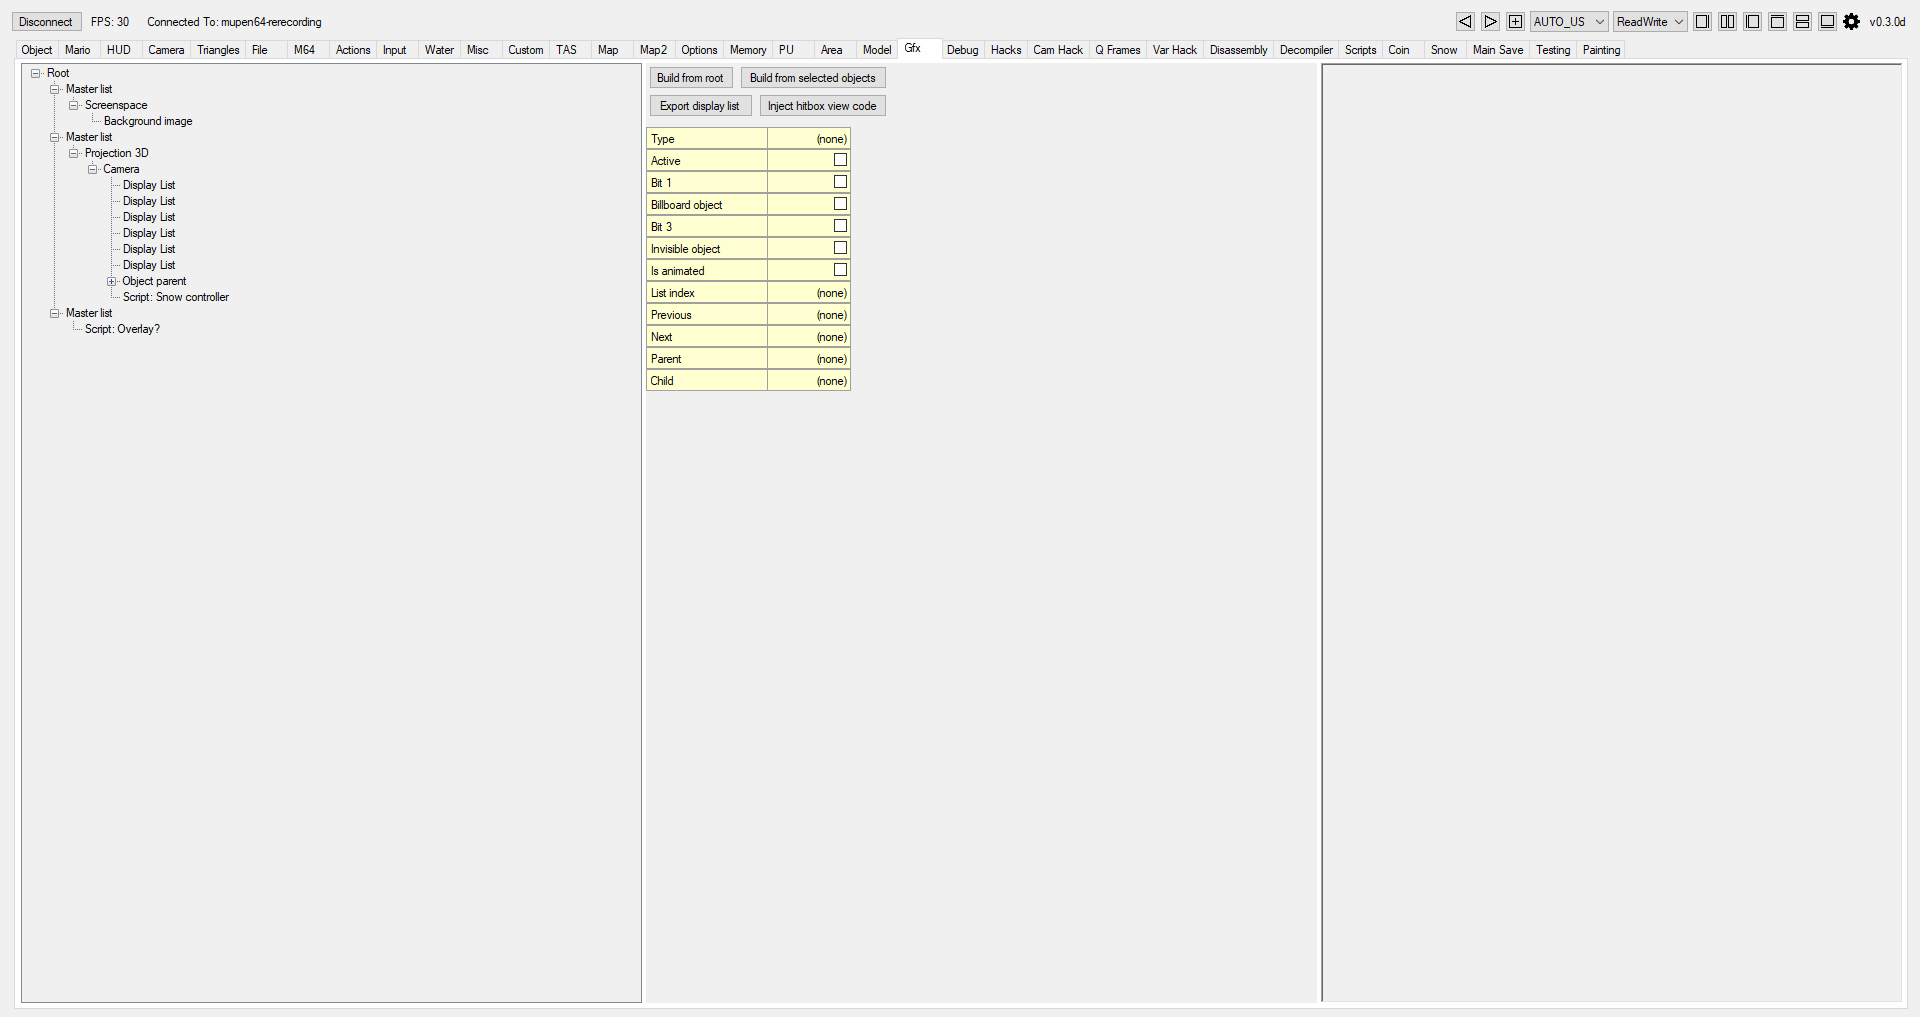Click the Disconnect button
Image resolution: width=1920 pixels, height=1017 pixels.
[x=46, y=22]
